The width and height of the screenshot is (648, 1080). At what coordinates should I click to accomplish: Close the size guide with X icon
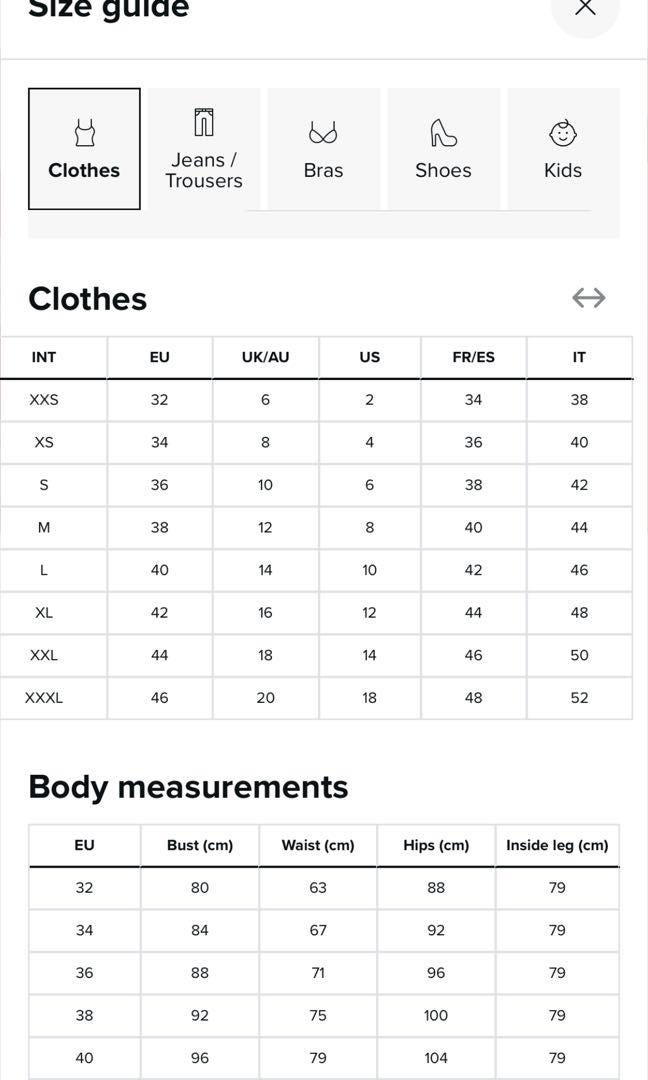pos(585,8)
